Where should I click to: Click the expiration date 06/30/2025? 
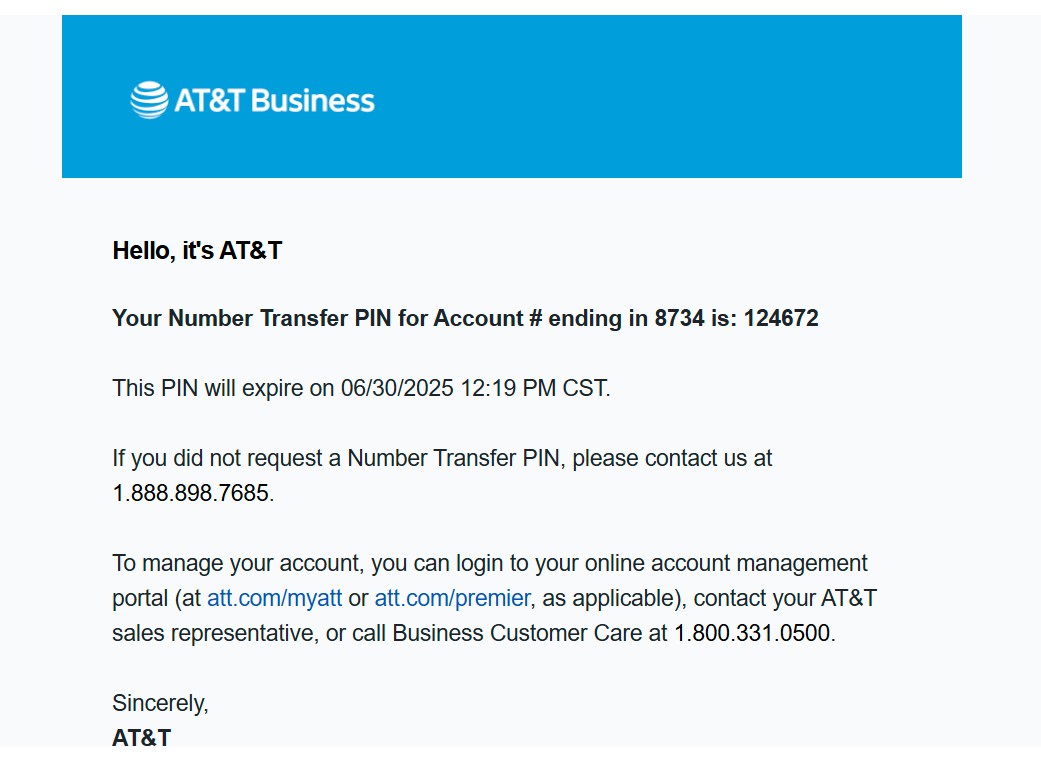[x=396, y=388]
